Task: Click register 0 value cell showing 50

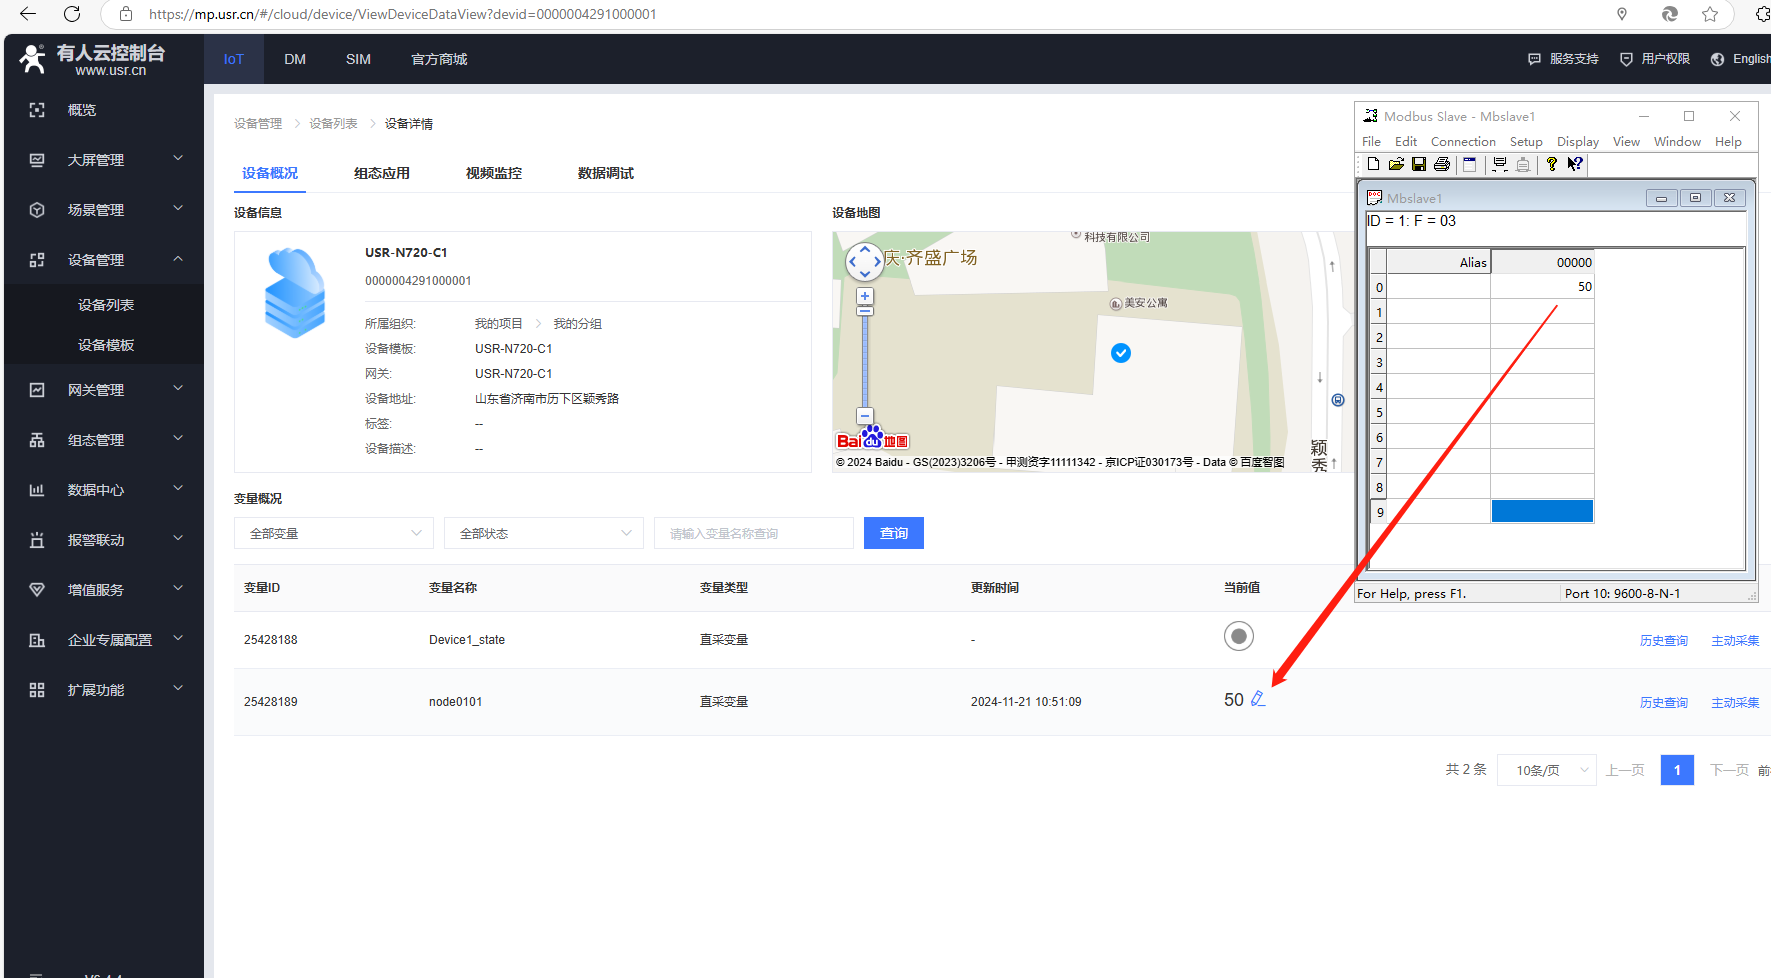Action: pyautogui.click(x=1542, y=287)
